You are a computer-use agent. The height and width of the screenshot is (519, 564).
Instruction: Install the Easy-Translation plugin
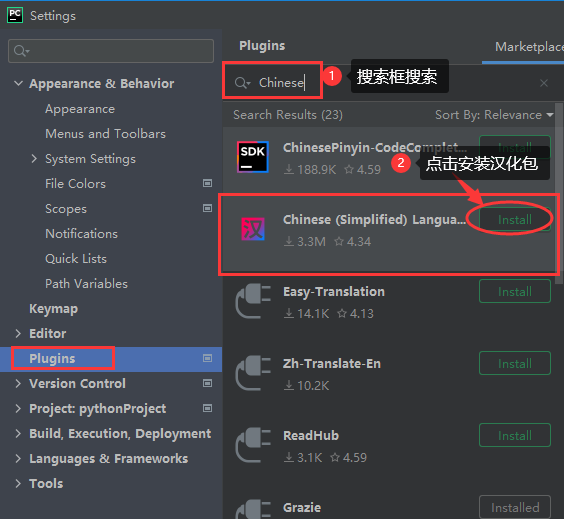(515, 291)
